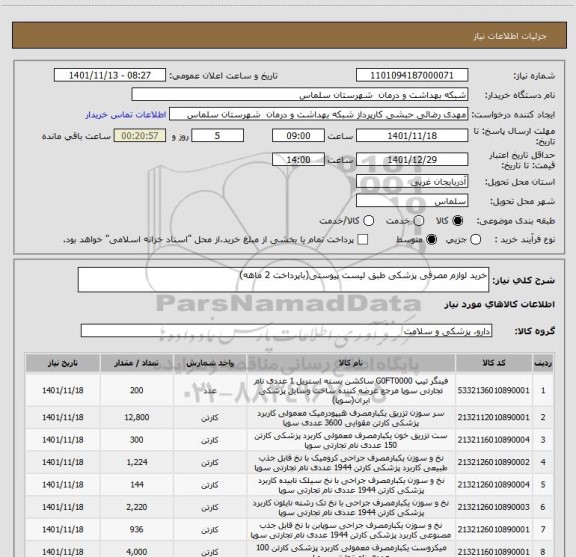This screenshot has height=557, width=576.
Task: Click the گروه کالا field دارو، پزشکی و سلامت
Action: click(286, 331)
